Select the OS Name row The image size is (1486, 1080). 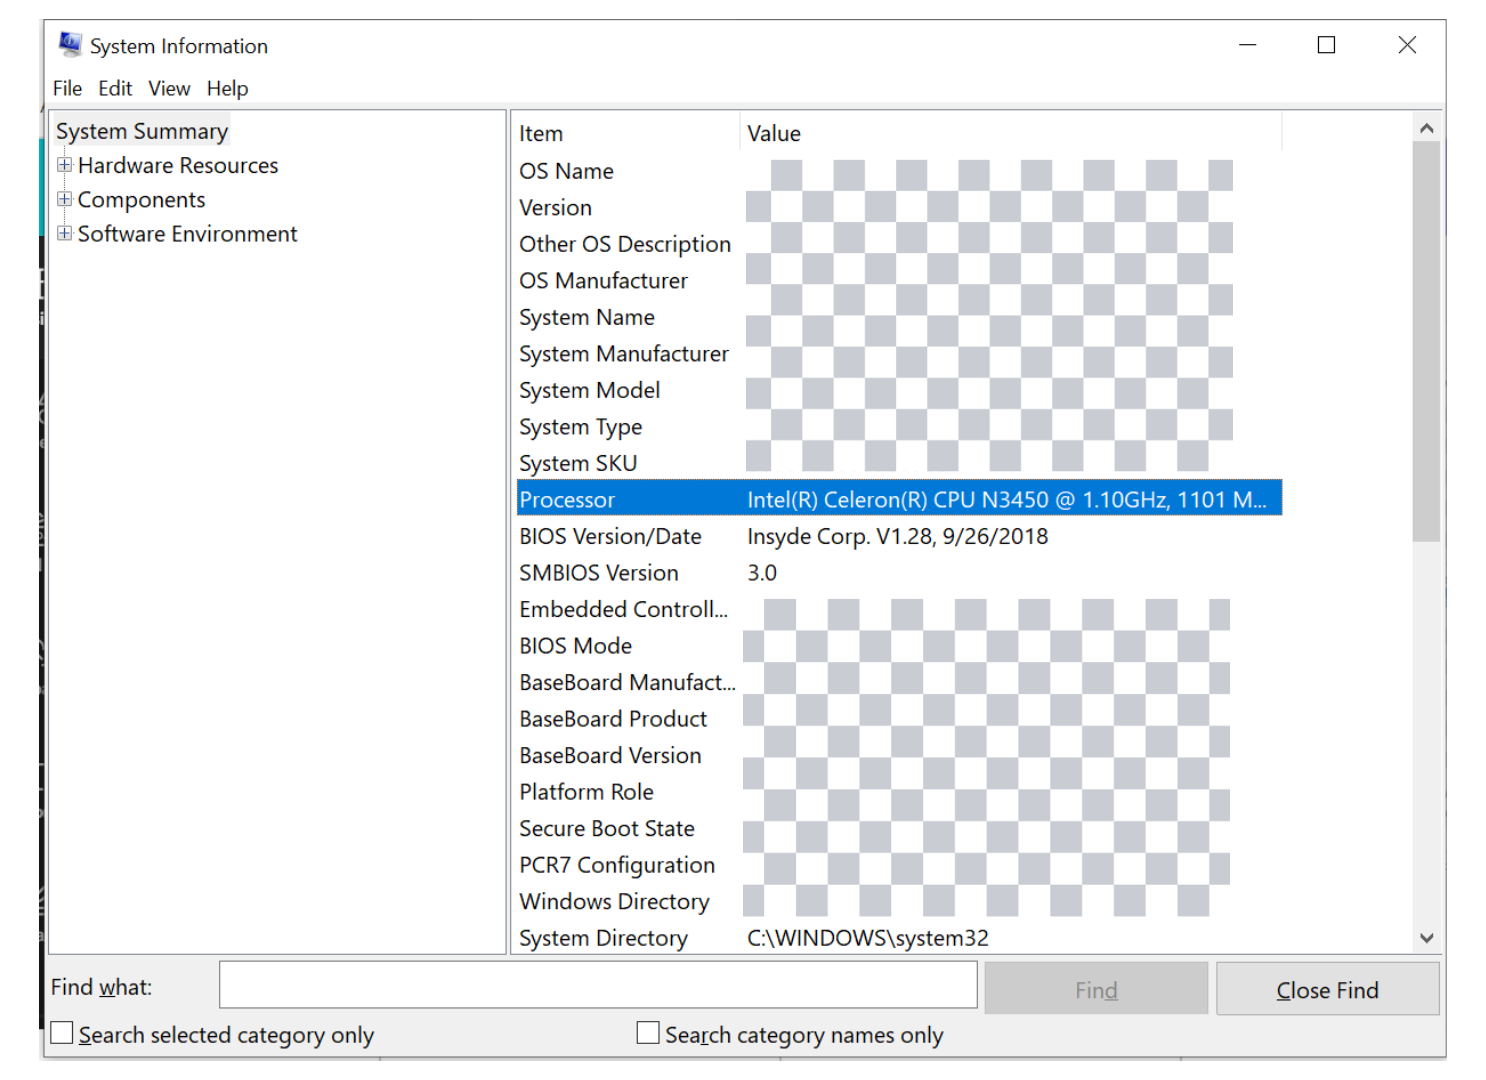899,171
